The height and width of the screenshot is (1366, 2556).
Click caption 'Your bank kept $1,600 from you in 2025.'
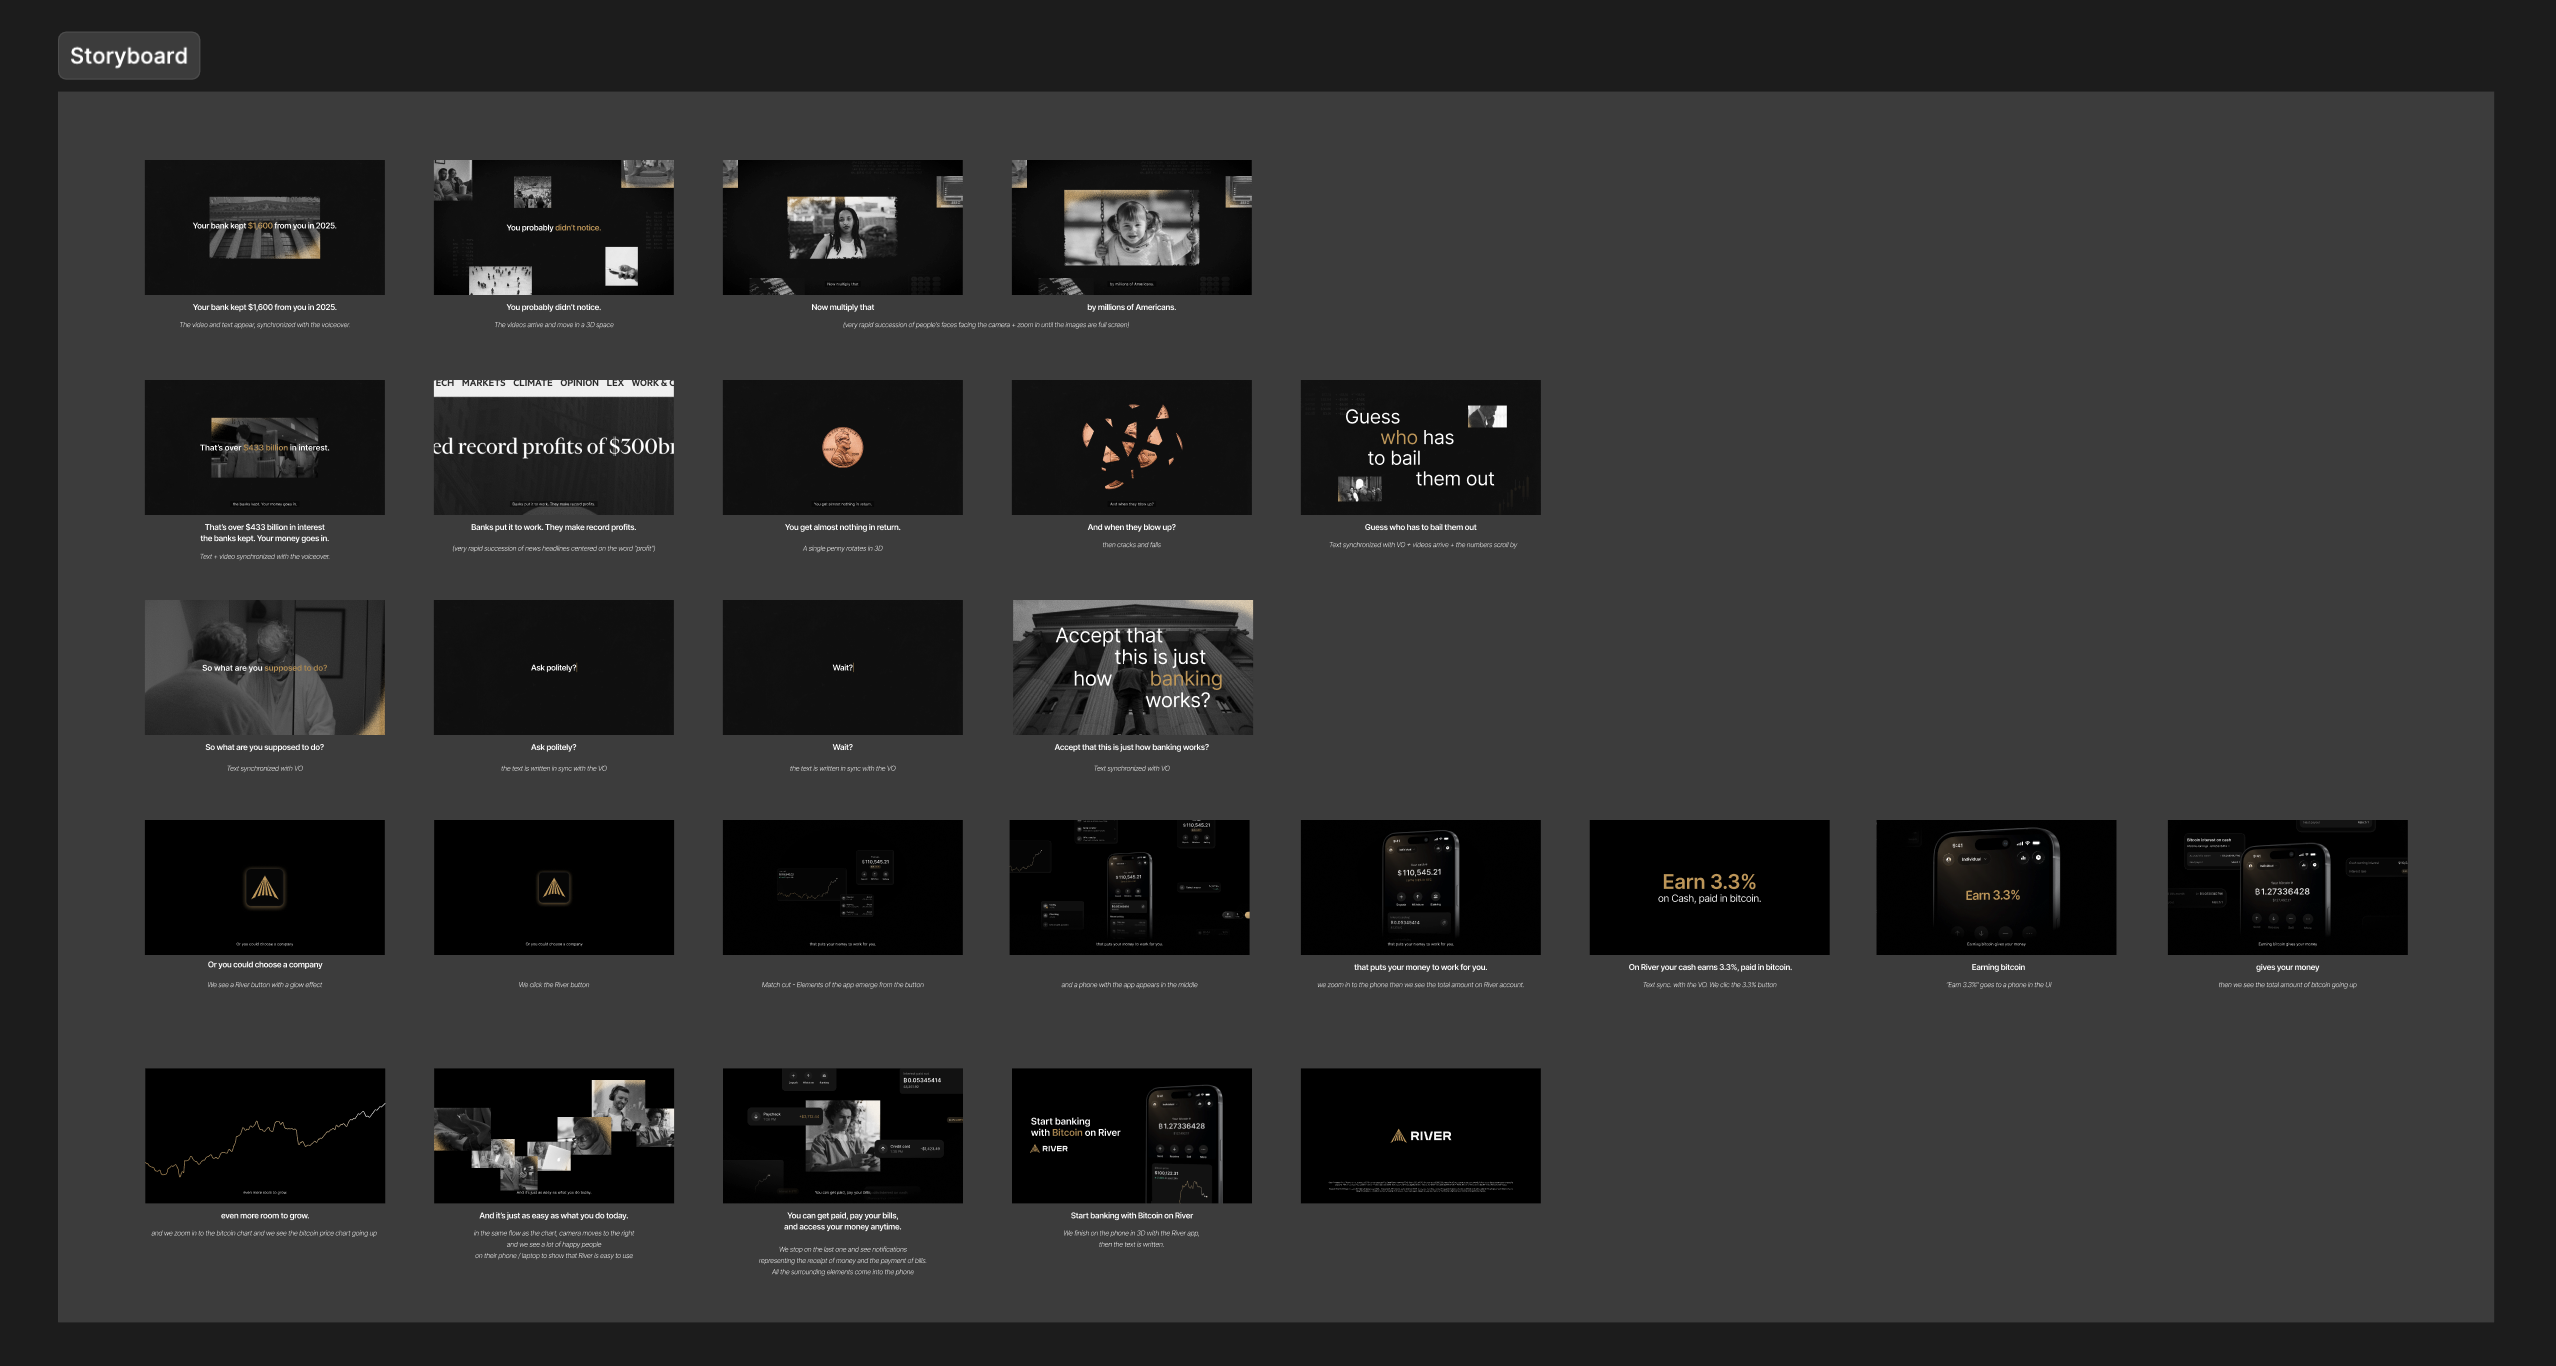coord(265,308)
